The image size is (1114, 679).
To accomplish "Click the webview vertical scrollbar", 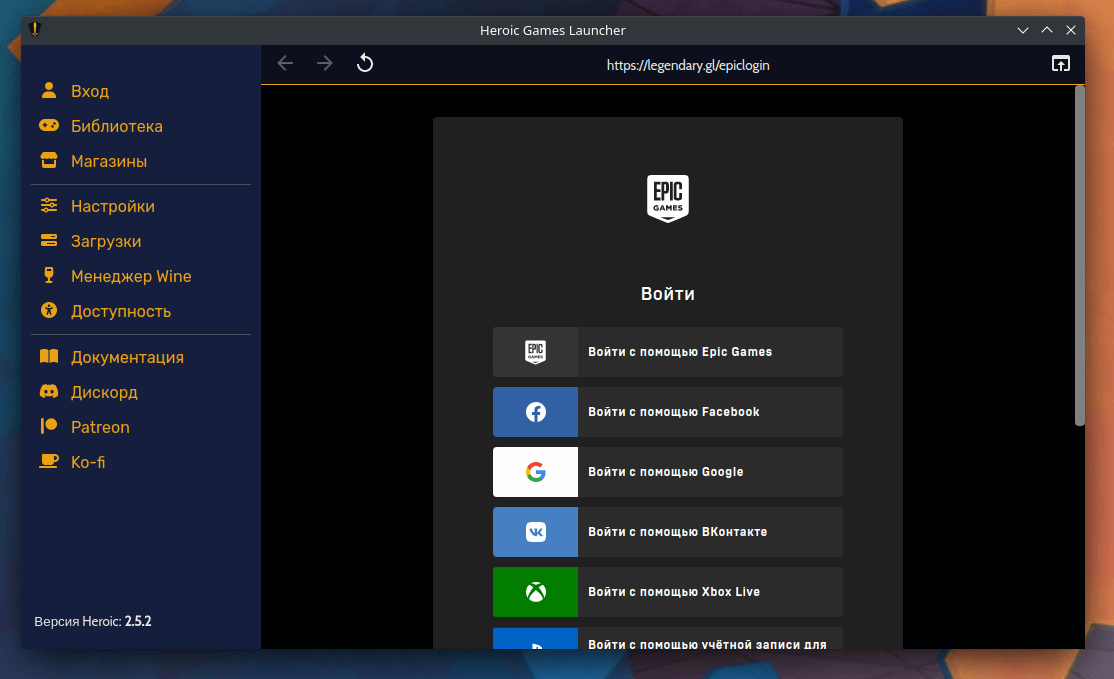I will click(x=1080, y=256).
